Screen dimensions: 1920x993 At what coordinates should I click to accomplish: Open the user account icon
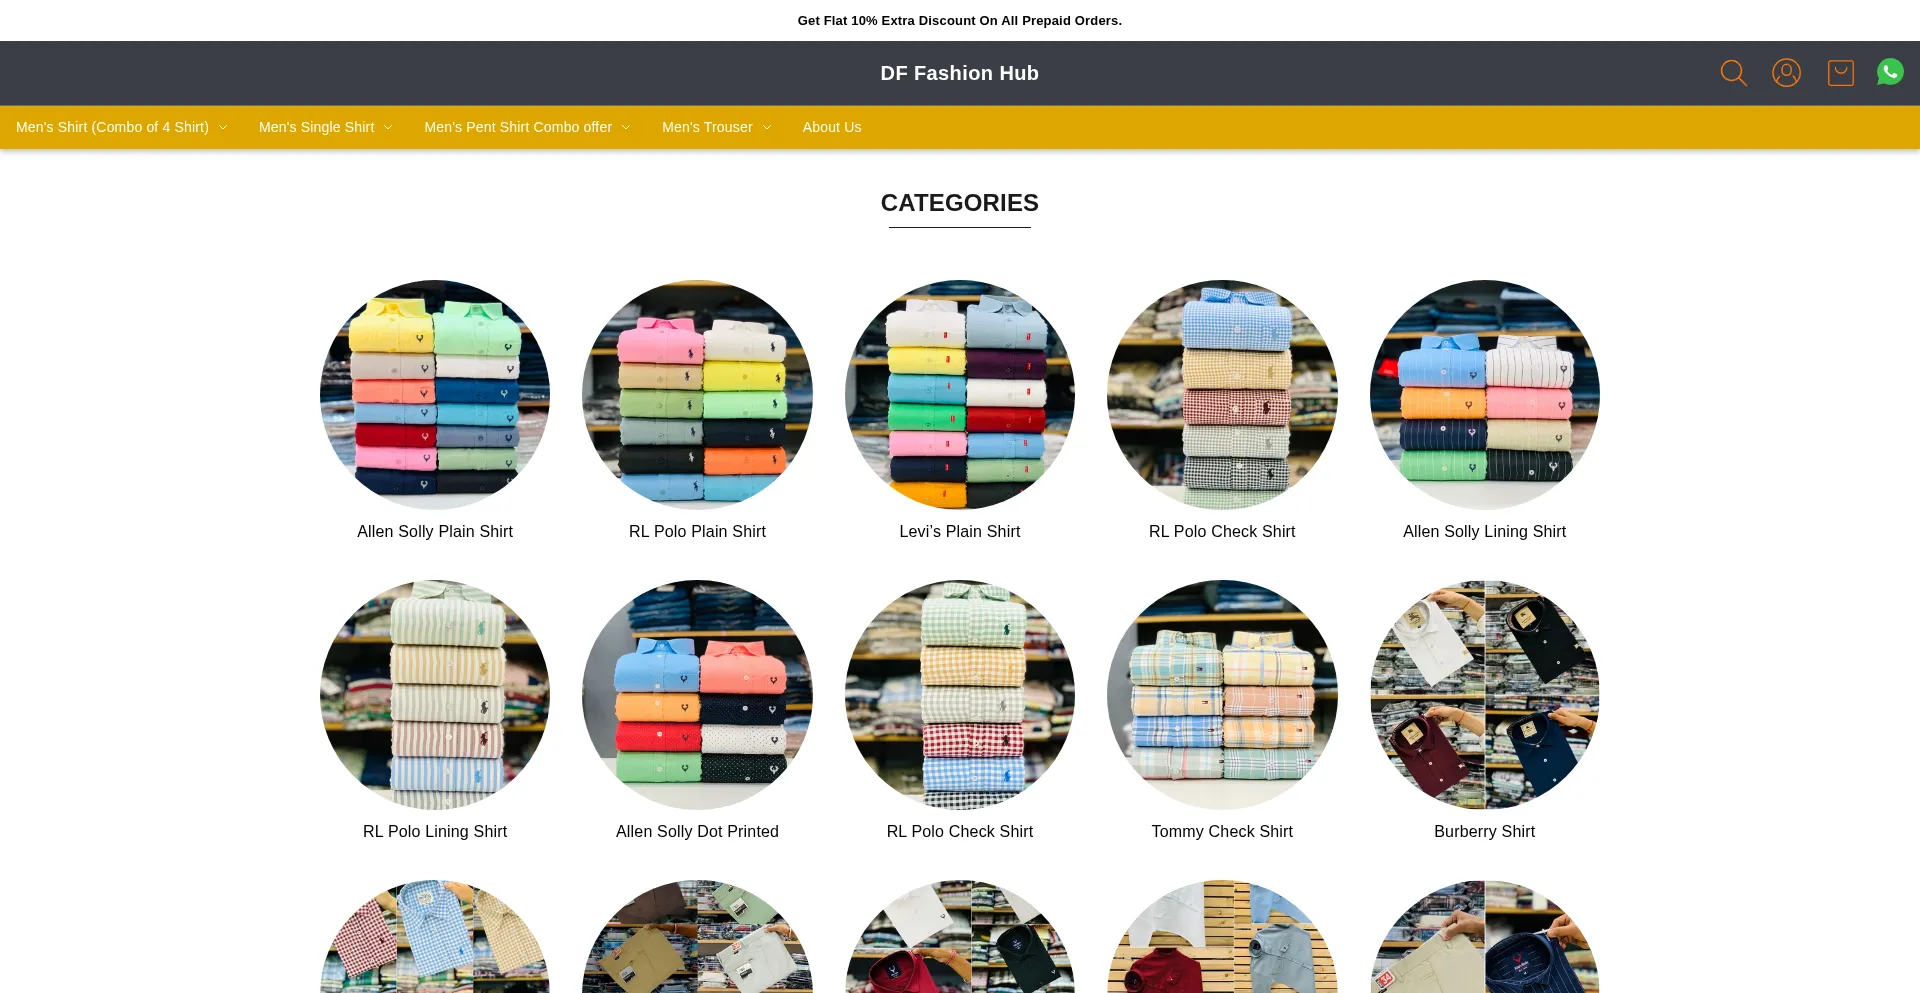(x=1786, y=73)
